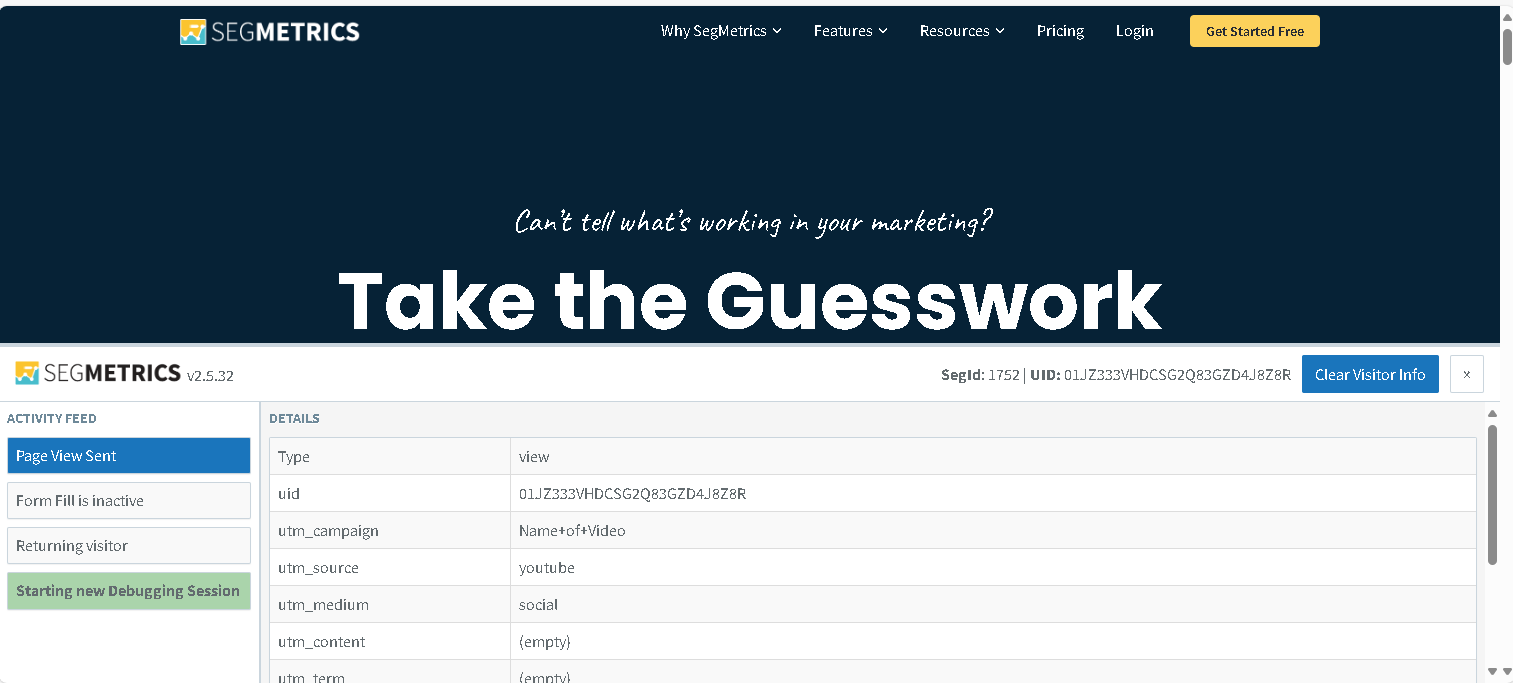Screen dimensions: 1513x683
Task: Close the debugger panel with X button
Action: 1466,374
